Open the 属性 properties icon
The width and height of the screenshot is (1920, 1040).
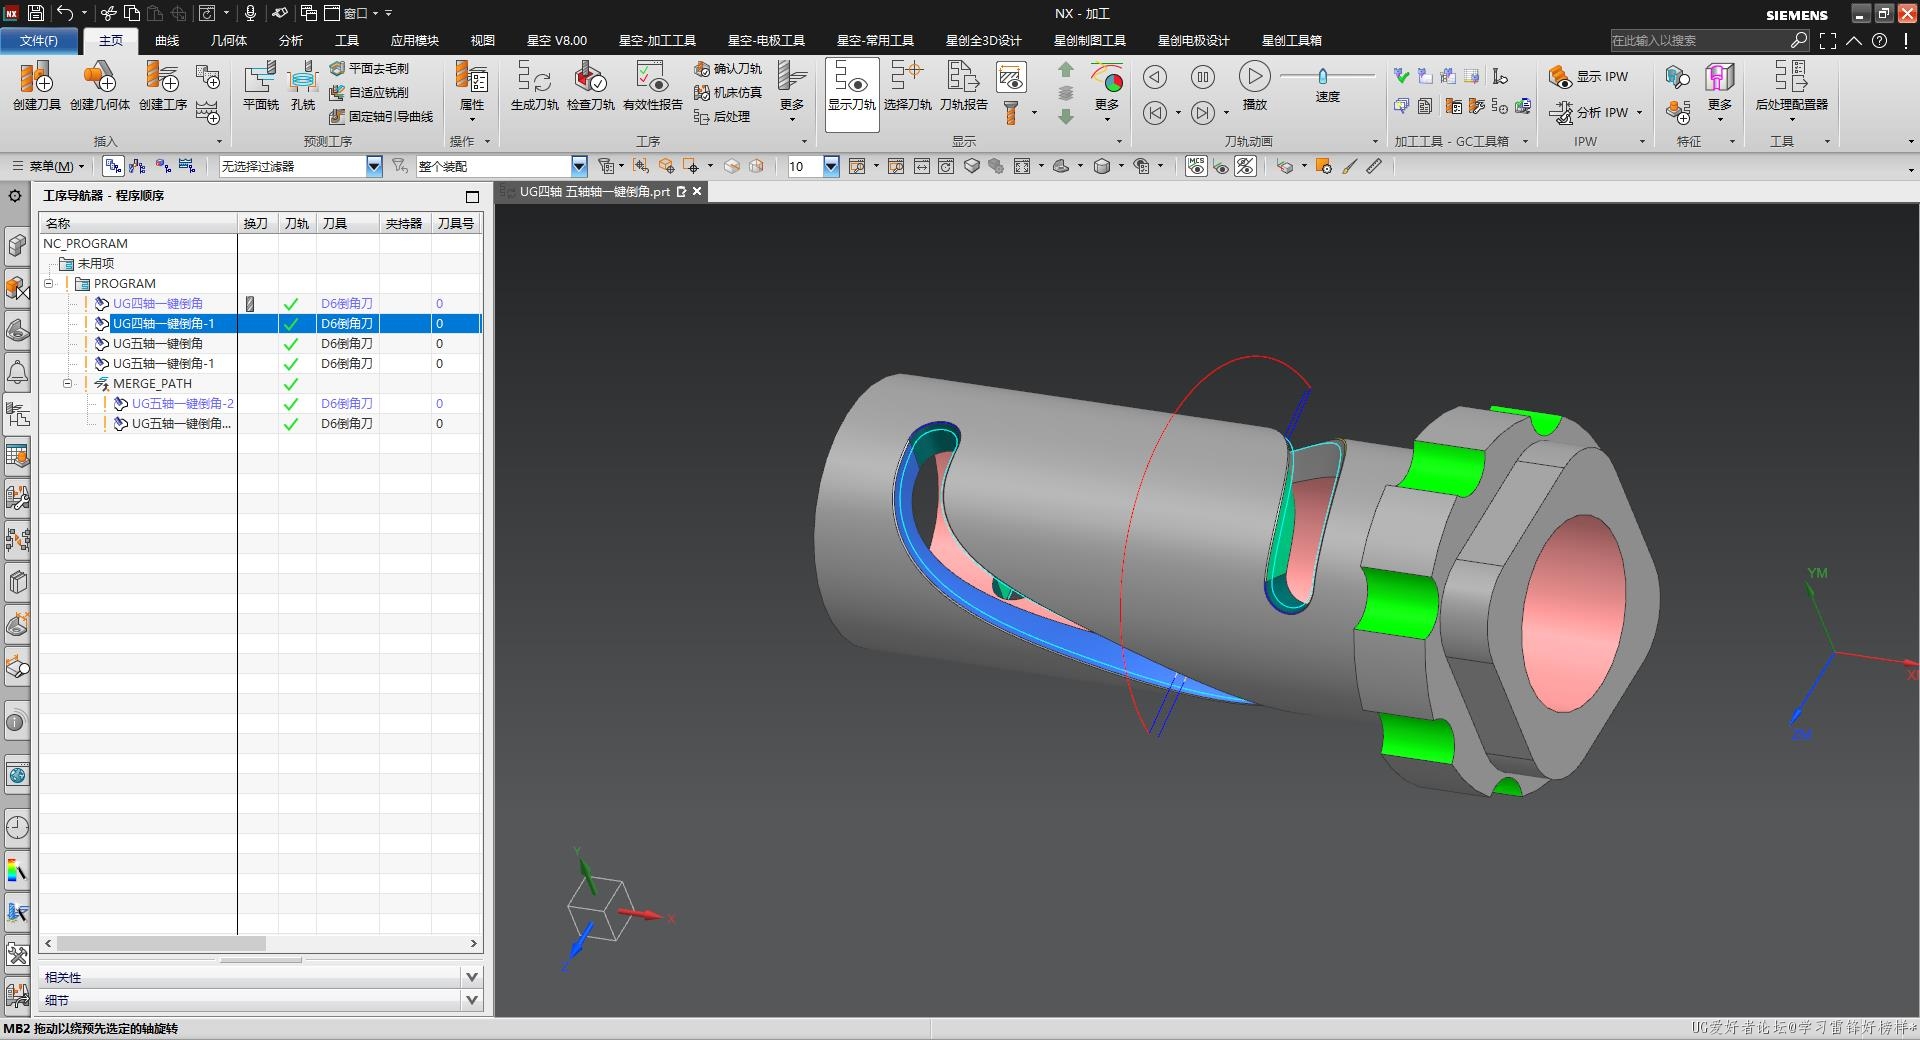tap(471, 85)
